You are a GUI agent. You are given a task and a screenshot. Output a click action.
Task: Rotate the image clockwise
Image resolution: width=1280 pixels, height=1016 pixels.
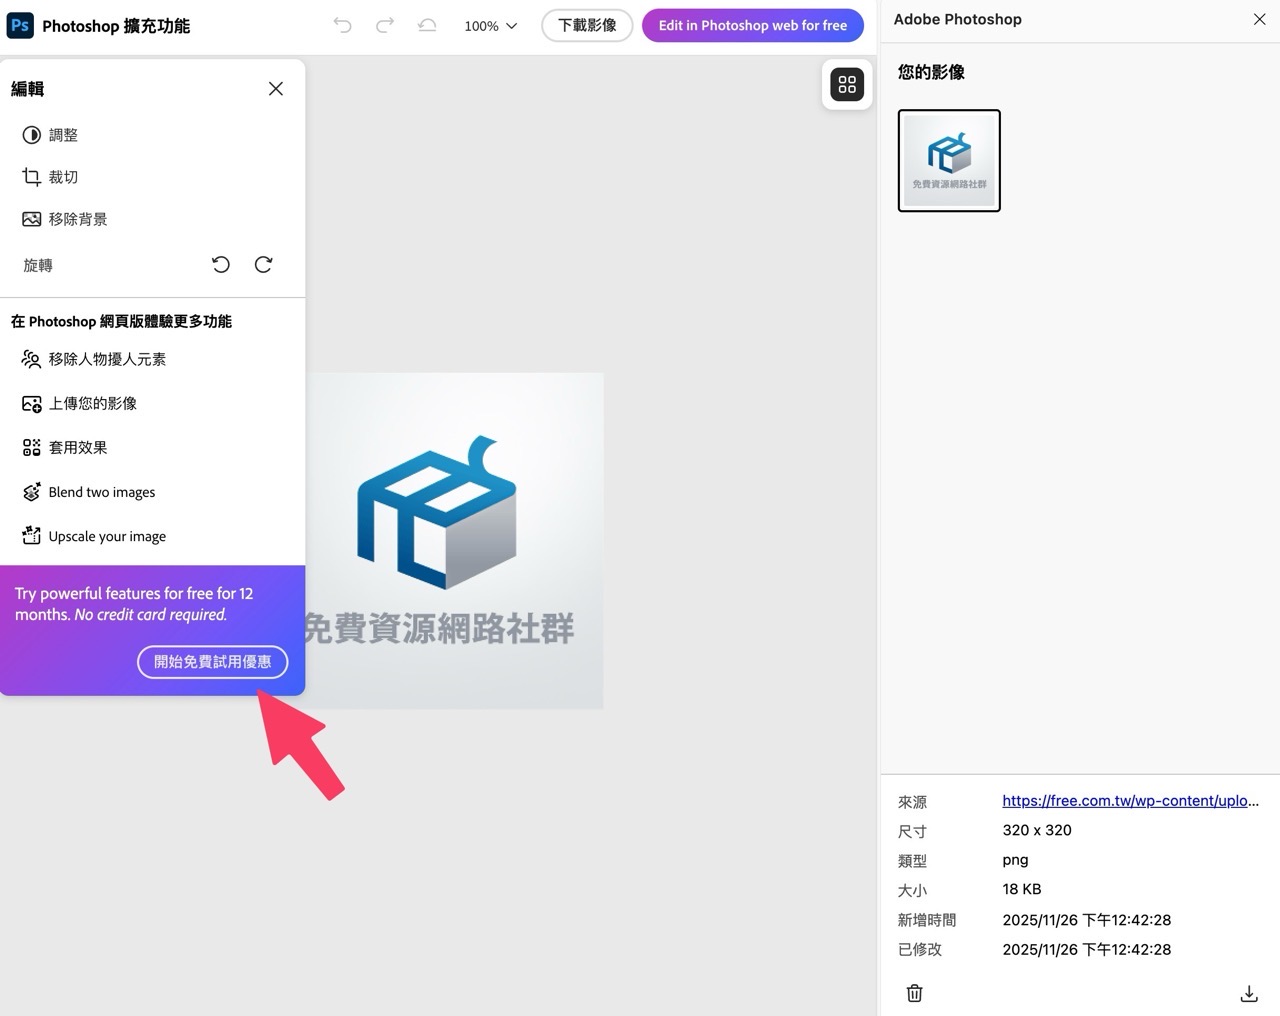(x=263, y=264)
